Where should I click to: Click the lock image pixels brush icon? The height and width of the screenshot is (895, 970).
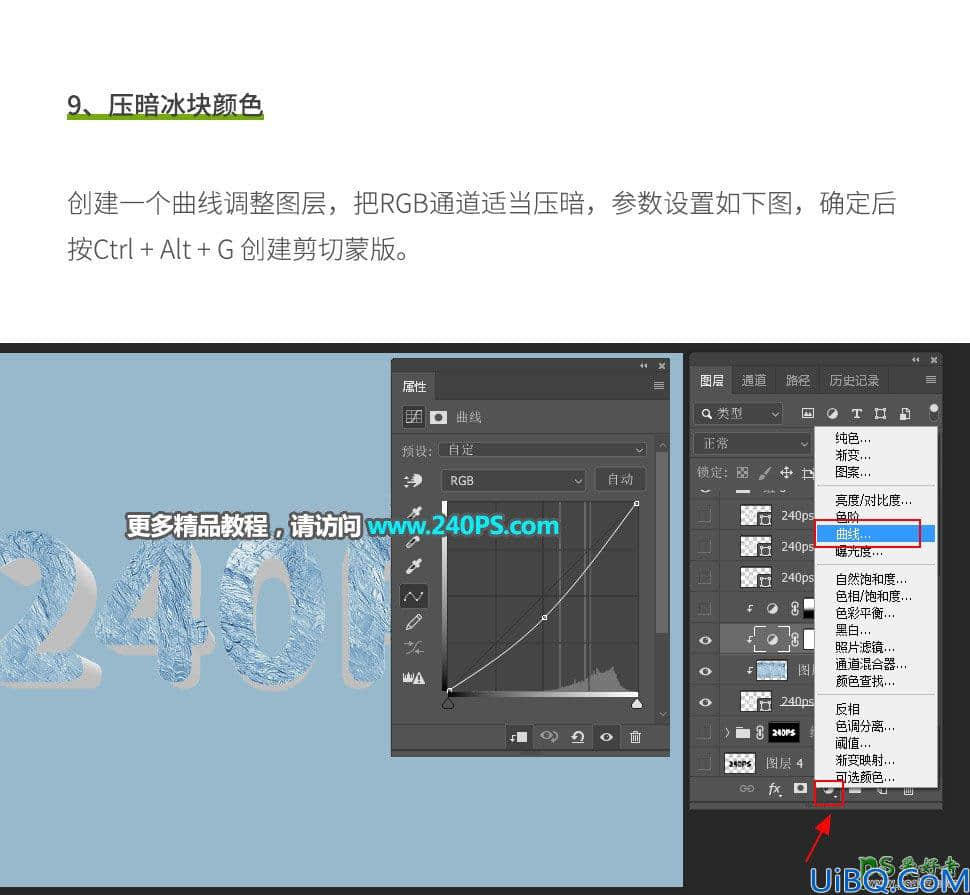coord(765,473)
